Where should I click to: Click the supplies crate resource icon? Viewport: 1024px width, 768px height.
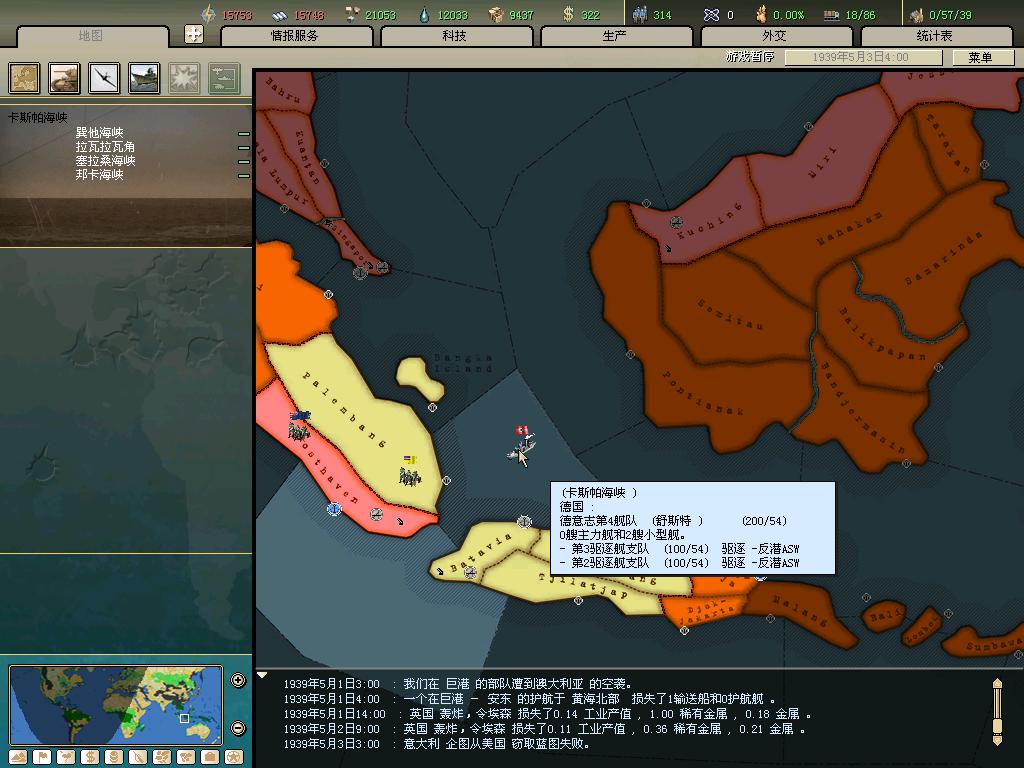tap(496, 14)
